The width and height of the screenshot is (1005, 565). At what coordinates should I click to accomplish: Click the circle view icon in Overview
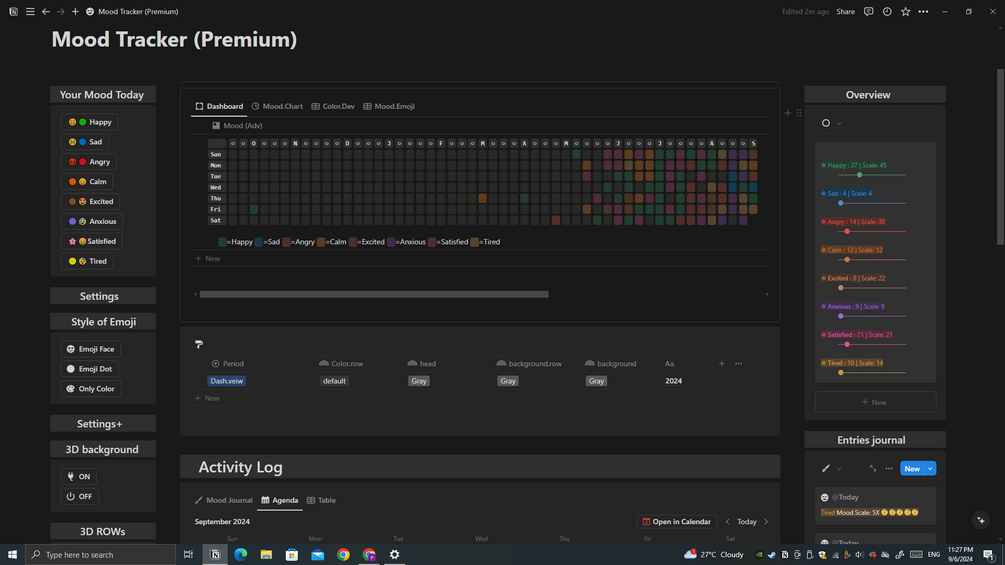(x=826, y=123)
